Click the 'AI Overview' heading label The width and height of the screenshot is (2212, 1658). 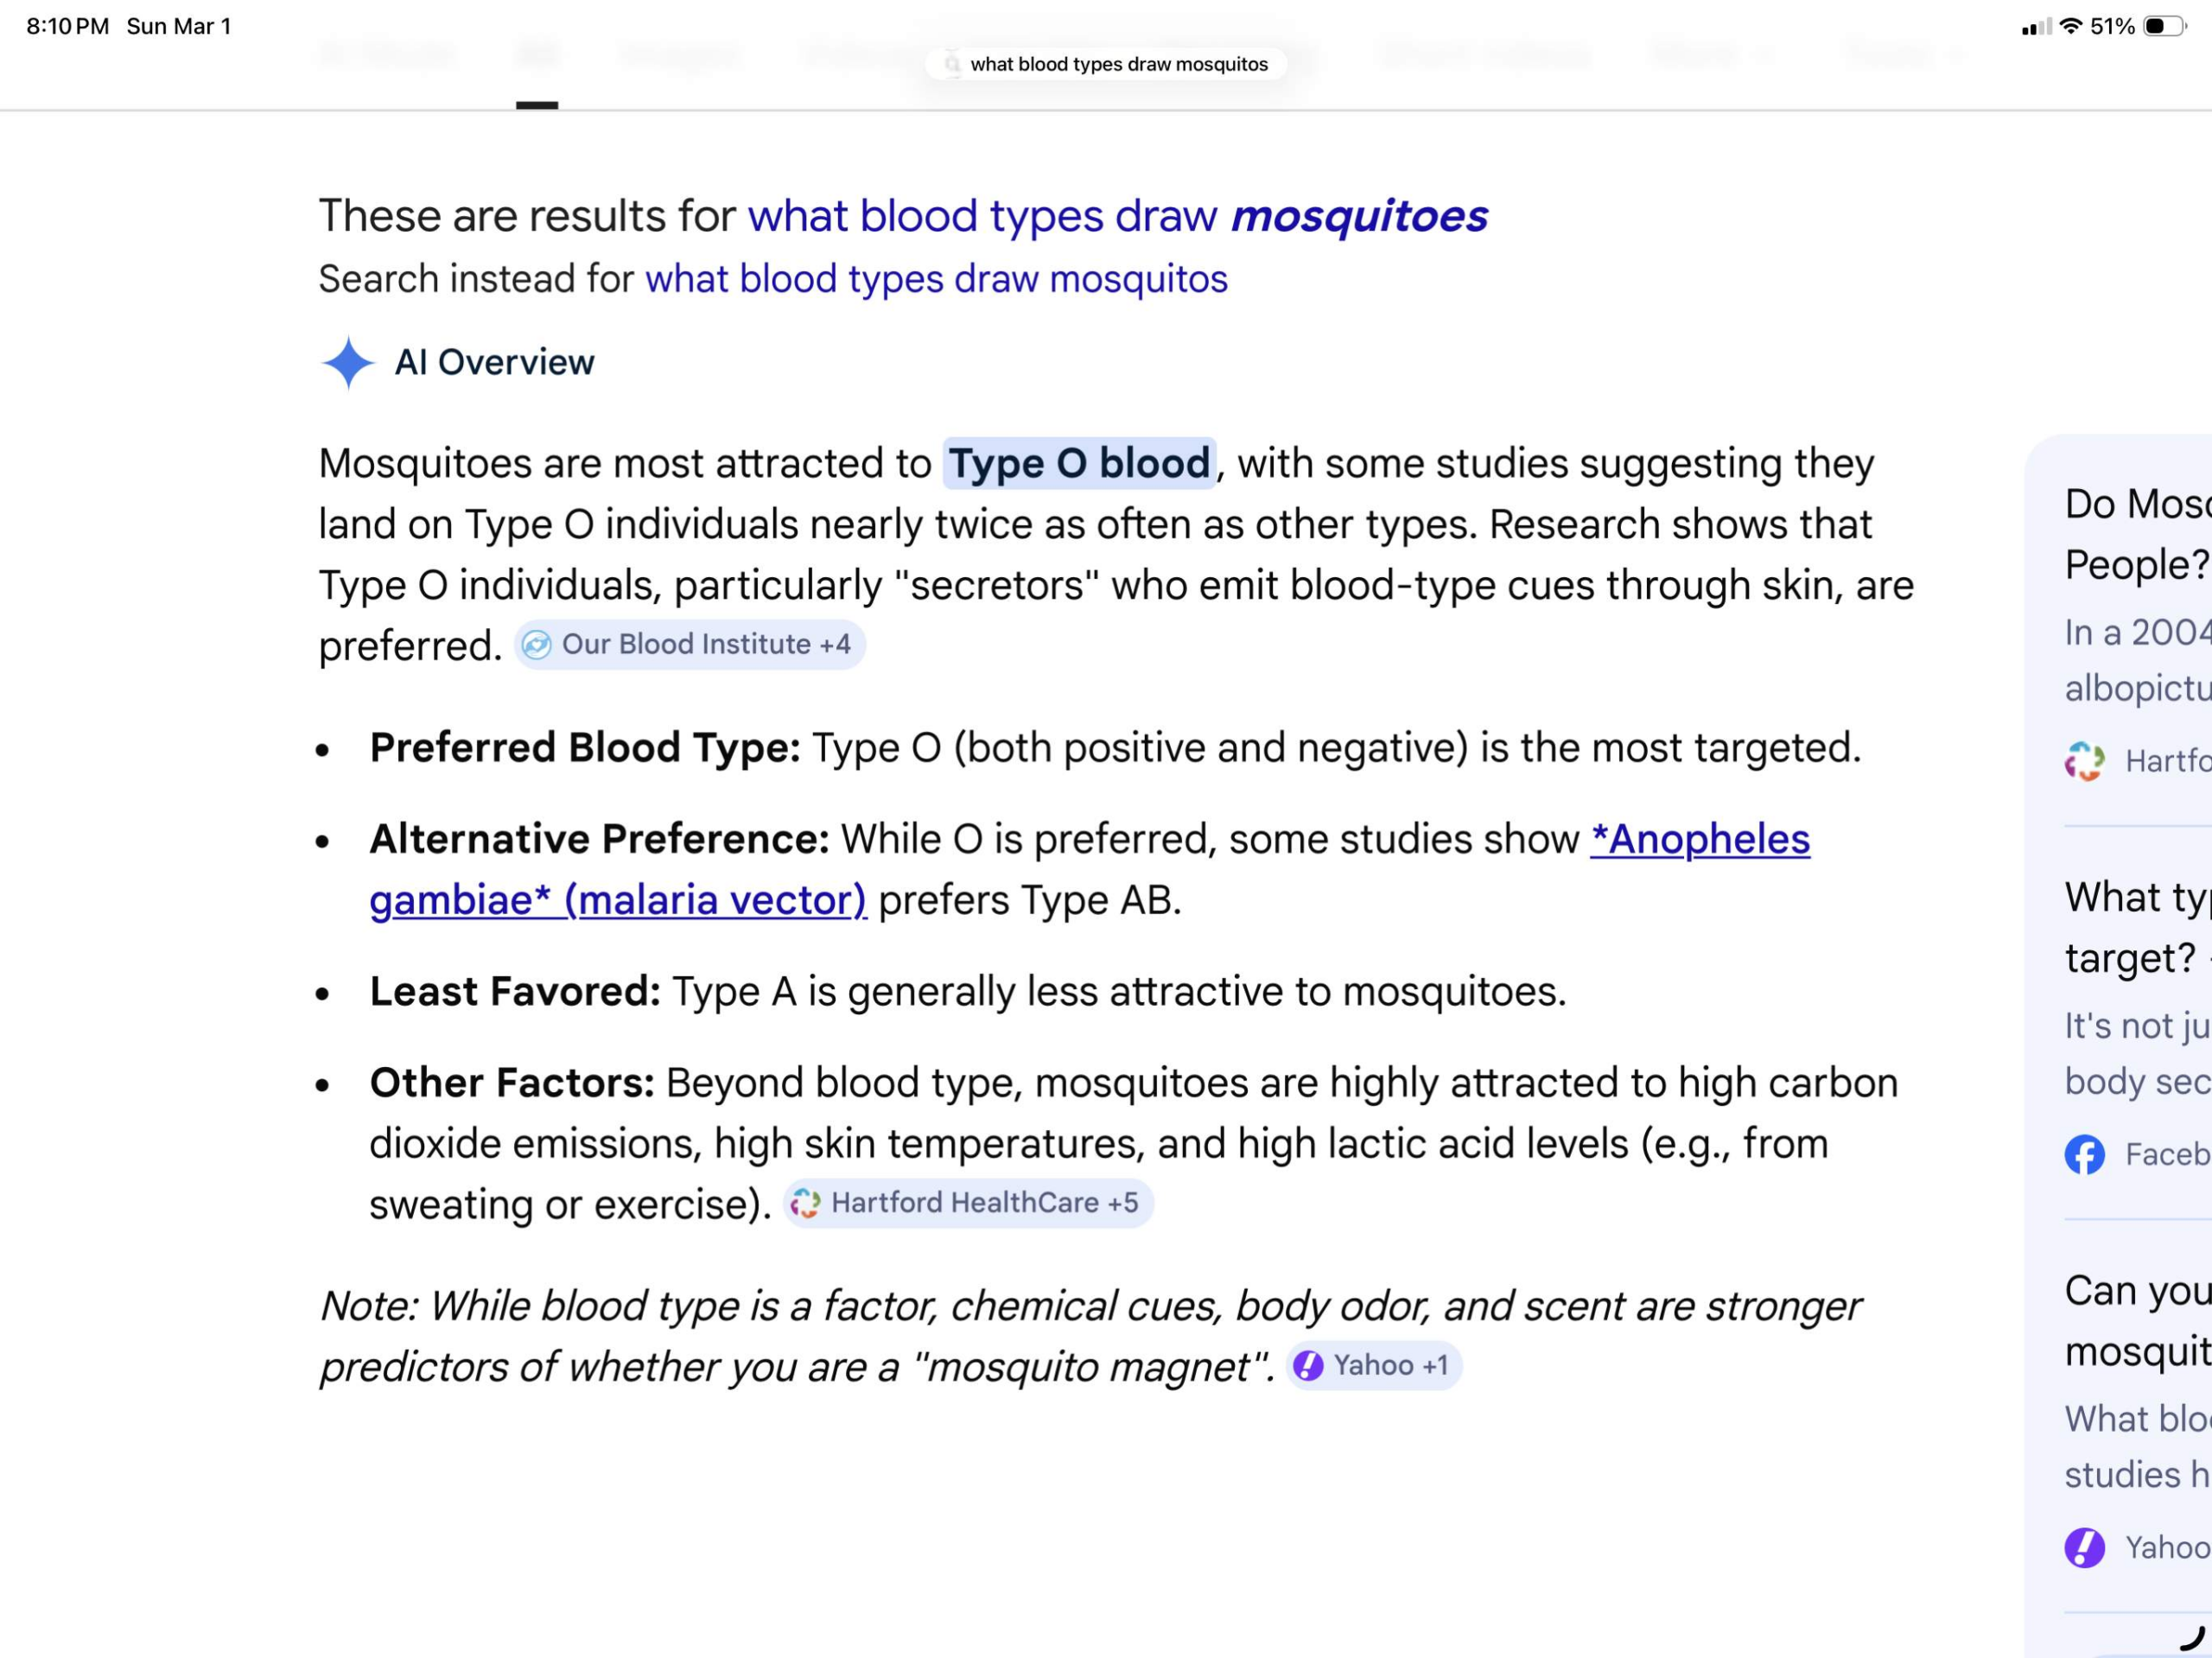coord(494,362)
